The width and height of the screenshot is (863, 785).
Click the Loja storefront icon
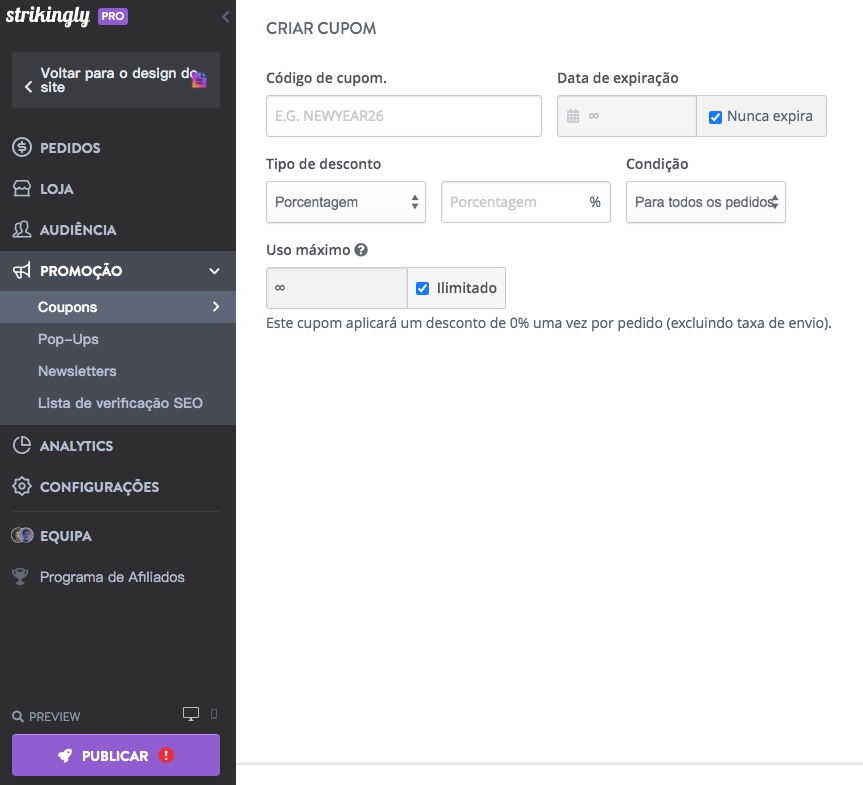click(22, 189)
